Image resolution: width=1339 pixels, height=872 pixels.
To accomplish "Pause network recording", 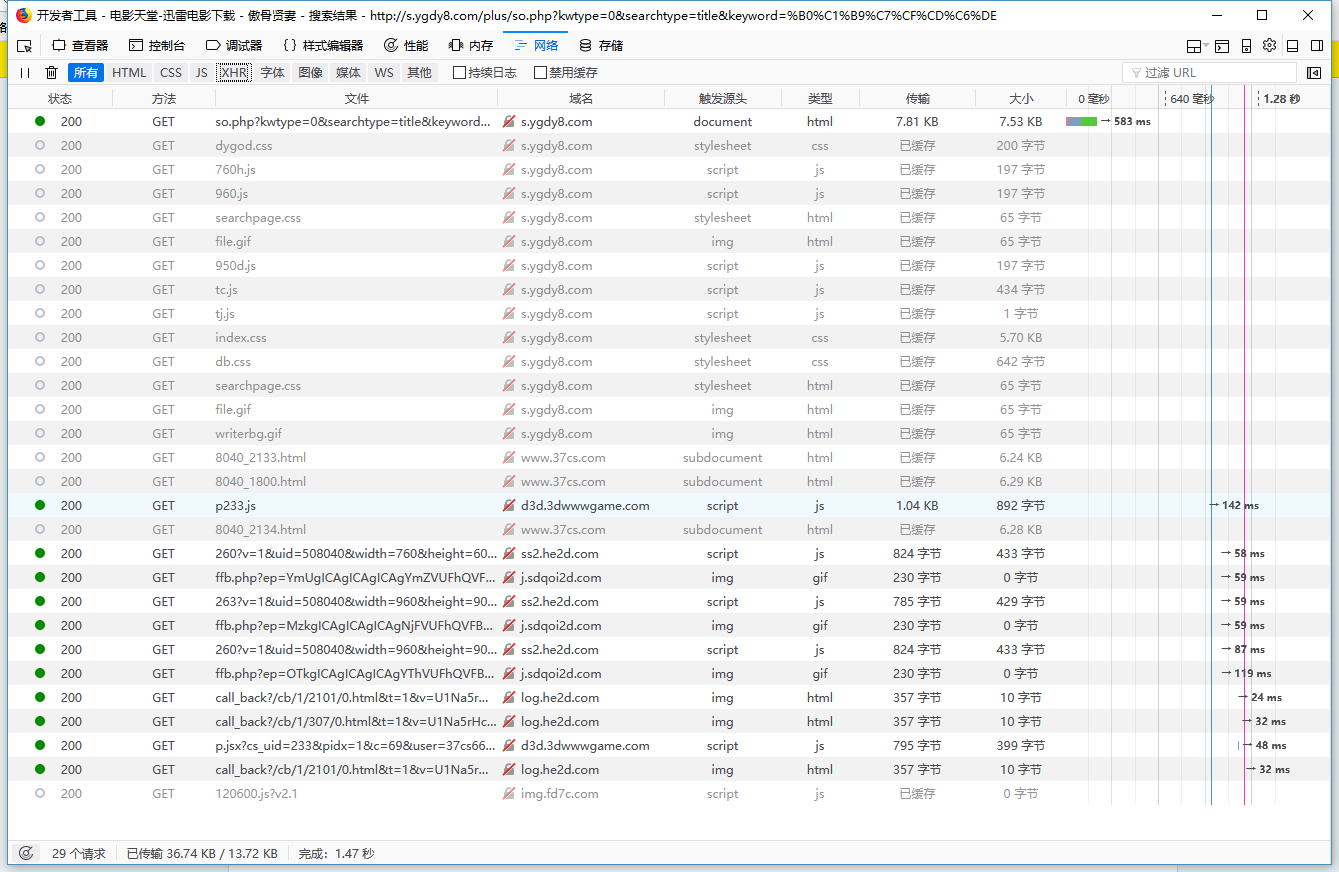I will coord(25,73).
